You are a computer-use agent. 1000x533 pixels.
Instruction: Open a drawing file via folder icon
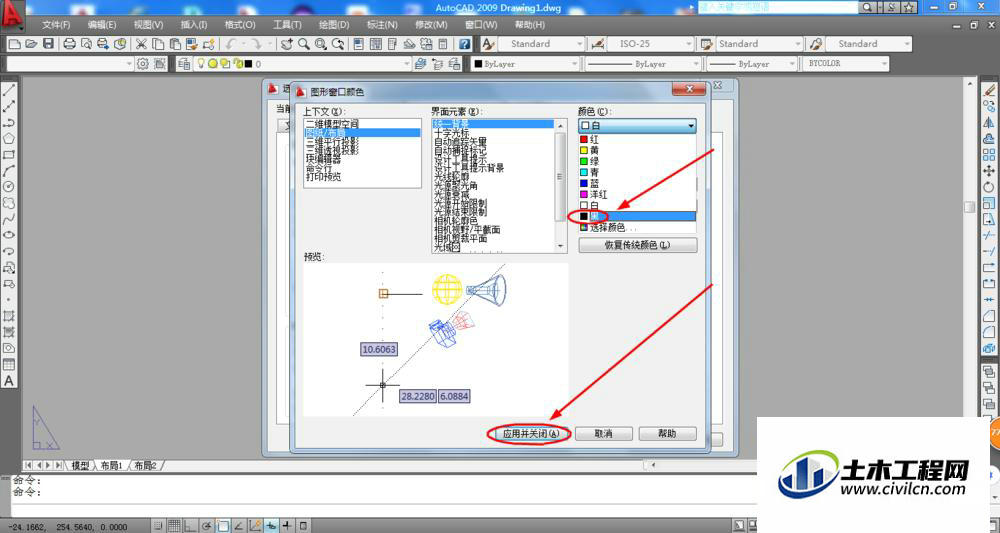click(x=31, y=44)
